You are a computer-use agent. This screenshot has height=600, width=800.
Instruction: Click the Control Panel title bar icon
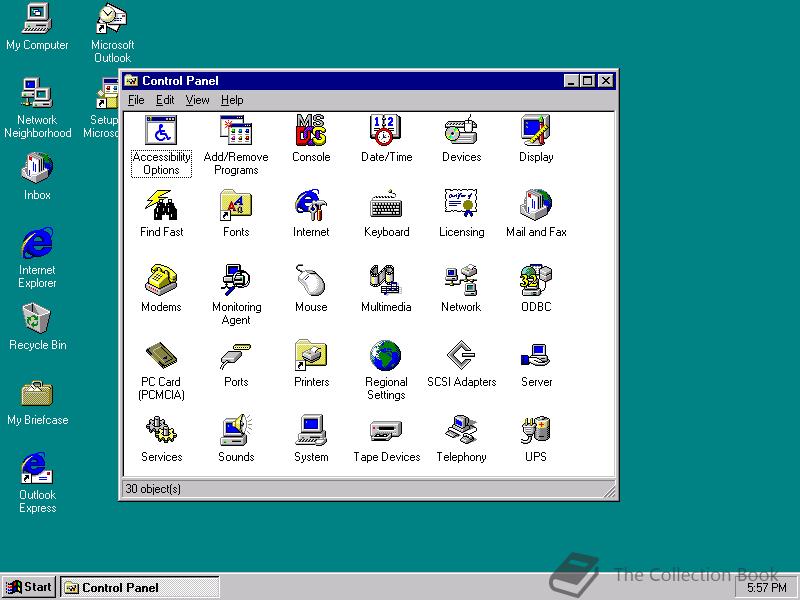coord(131,81)
